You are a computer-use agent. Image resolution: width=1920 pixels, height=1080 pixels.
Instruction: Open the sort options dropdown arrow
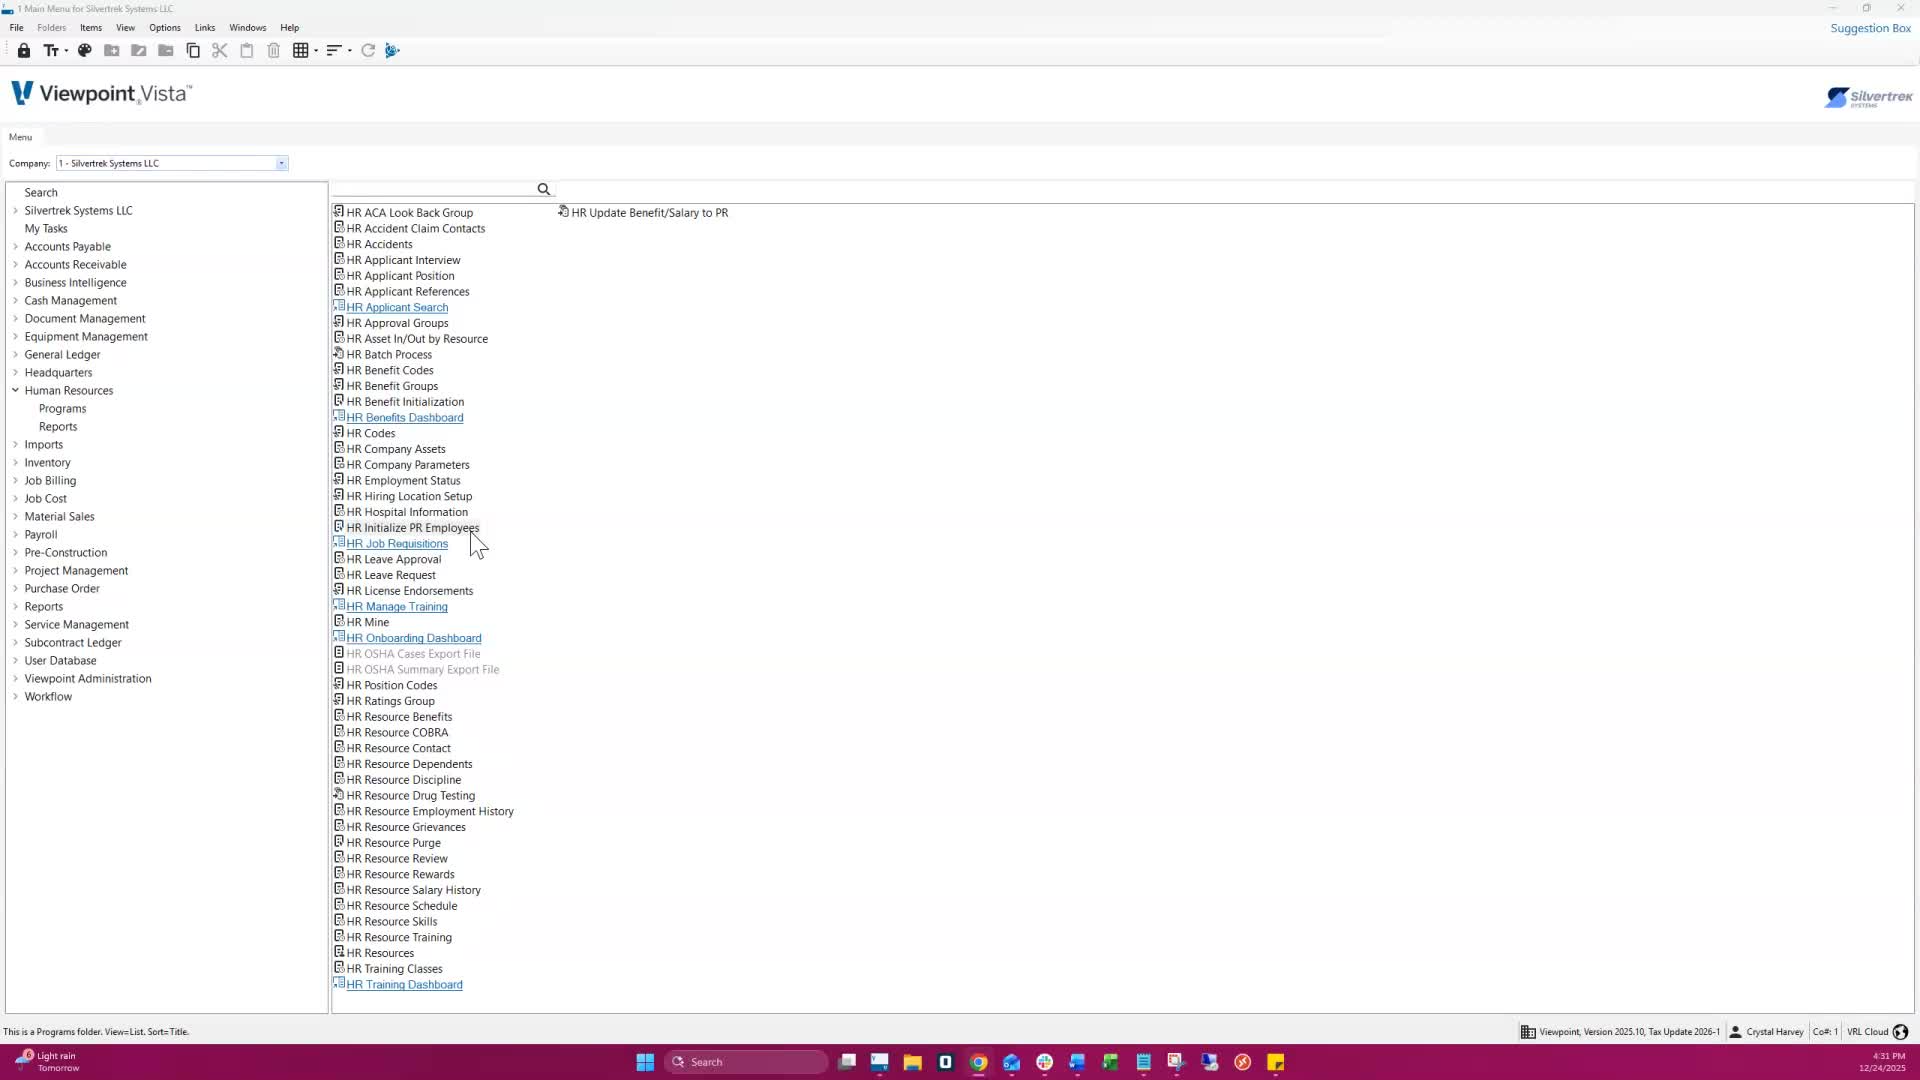click(x=349, y=51)
